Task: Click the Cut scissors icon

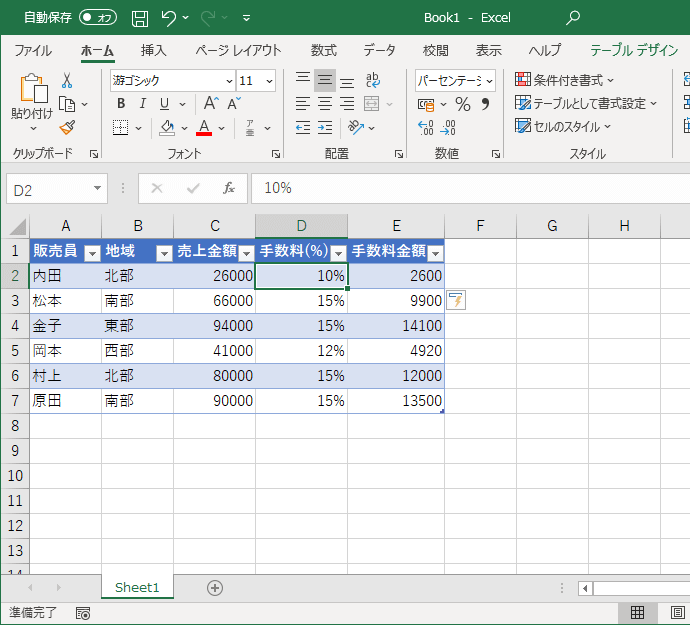Action: pos(67,81)
